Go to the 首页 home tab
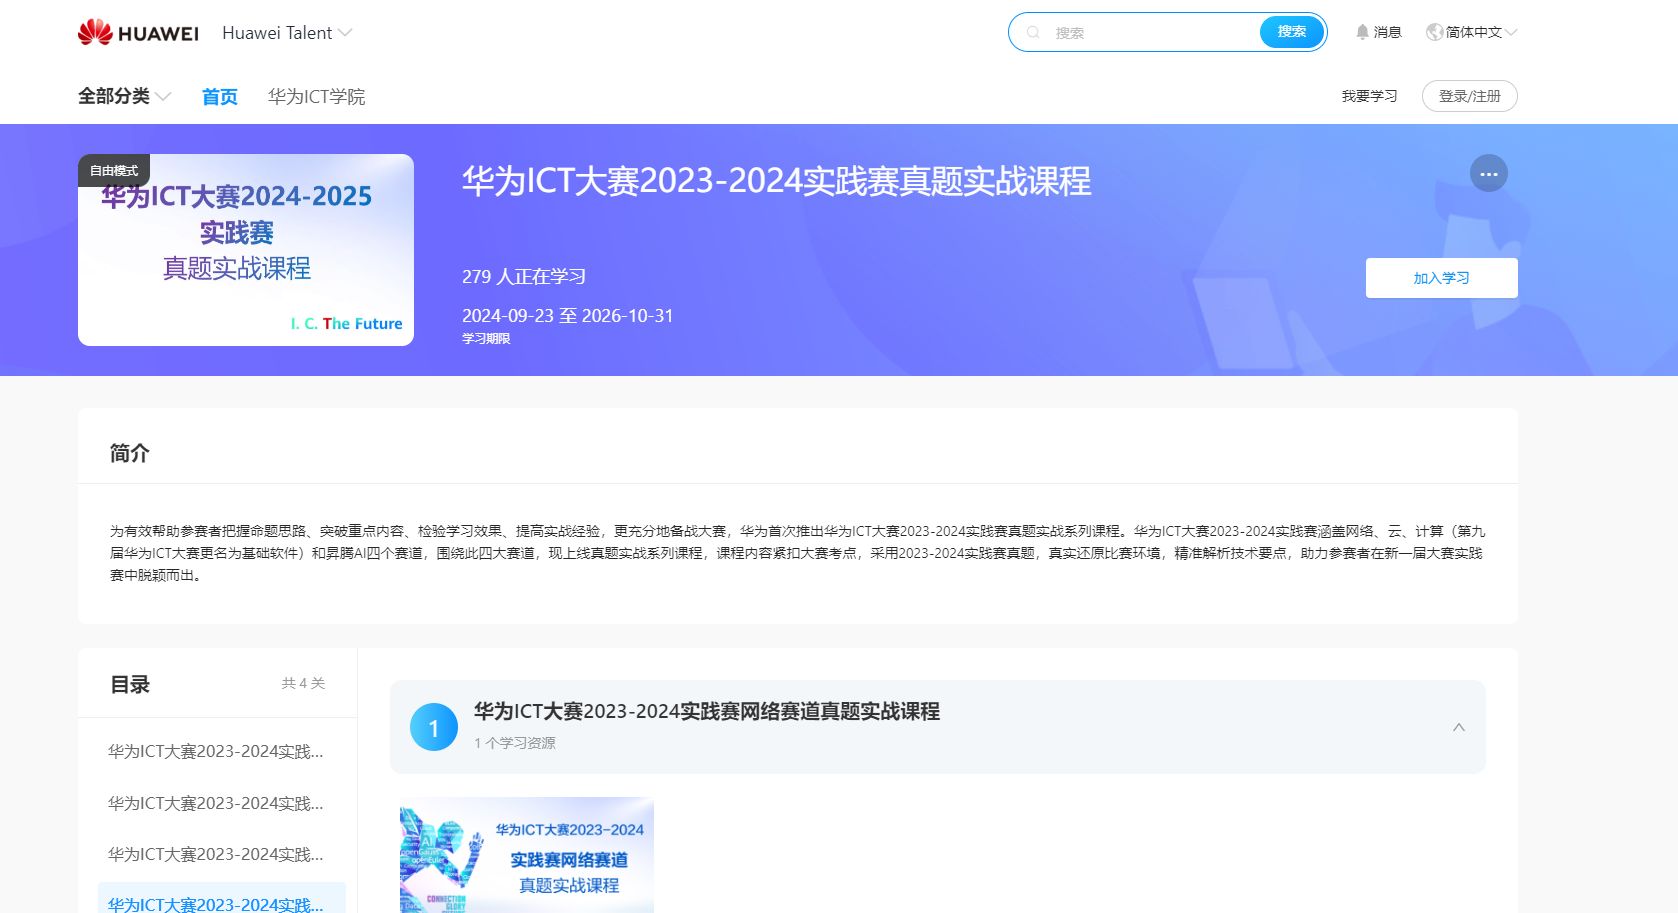Screen dimensions: 1678x913 (220, 96)
